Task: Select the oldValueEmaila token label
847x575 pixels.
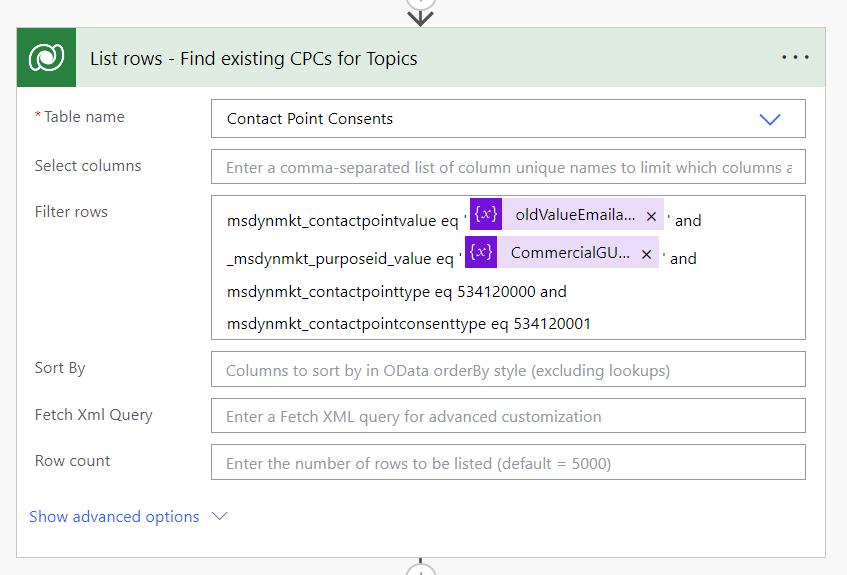Action: point(574,215)
